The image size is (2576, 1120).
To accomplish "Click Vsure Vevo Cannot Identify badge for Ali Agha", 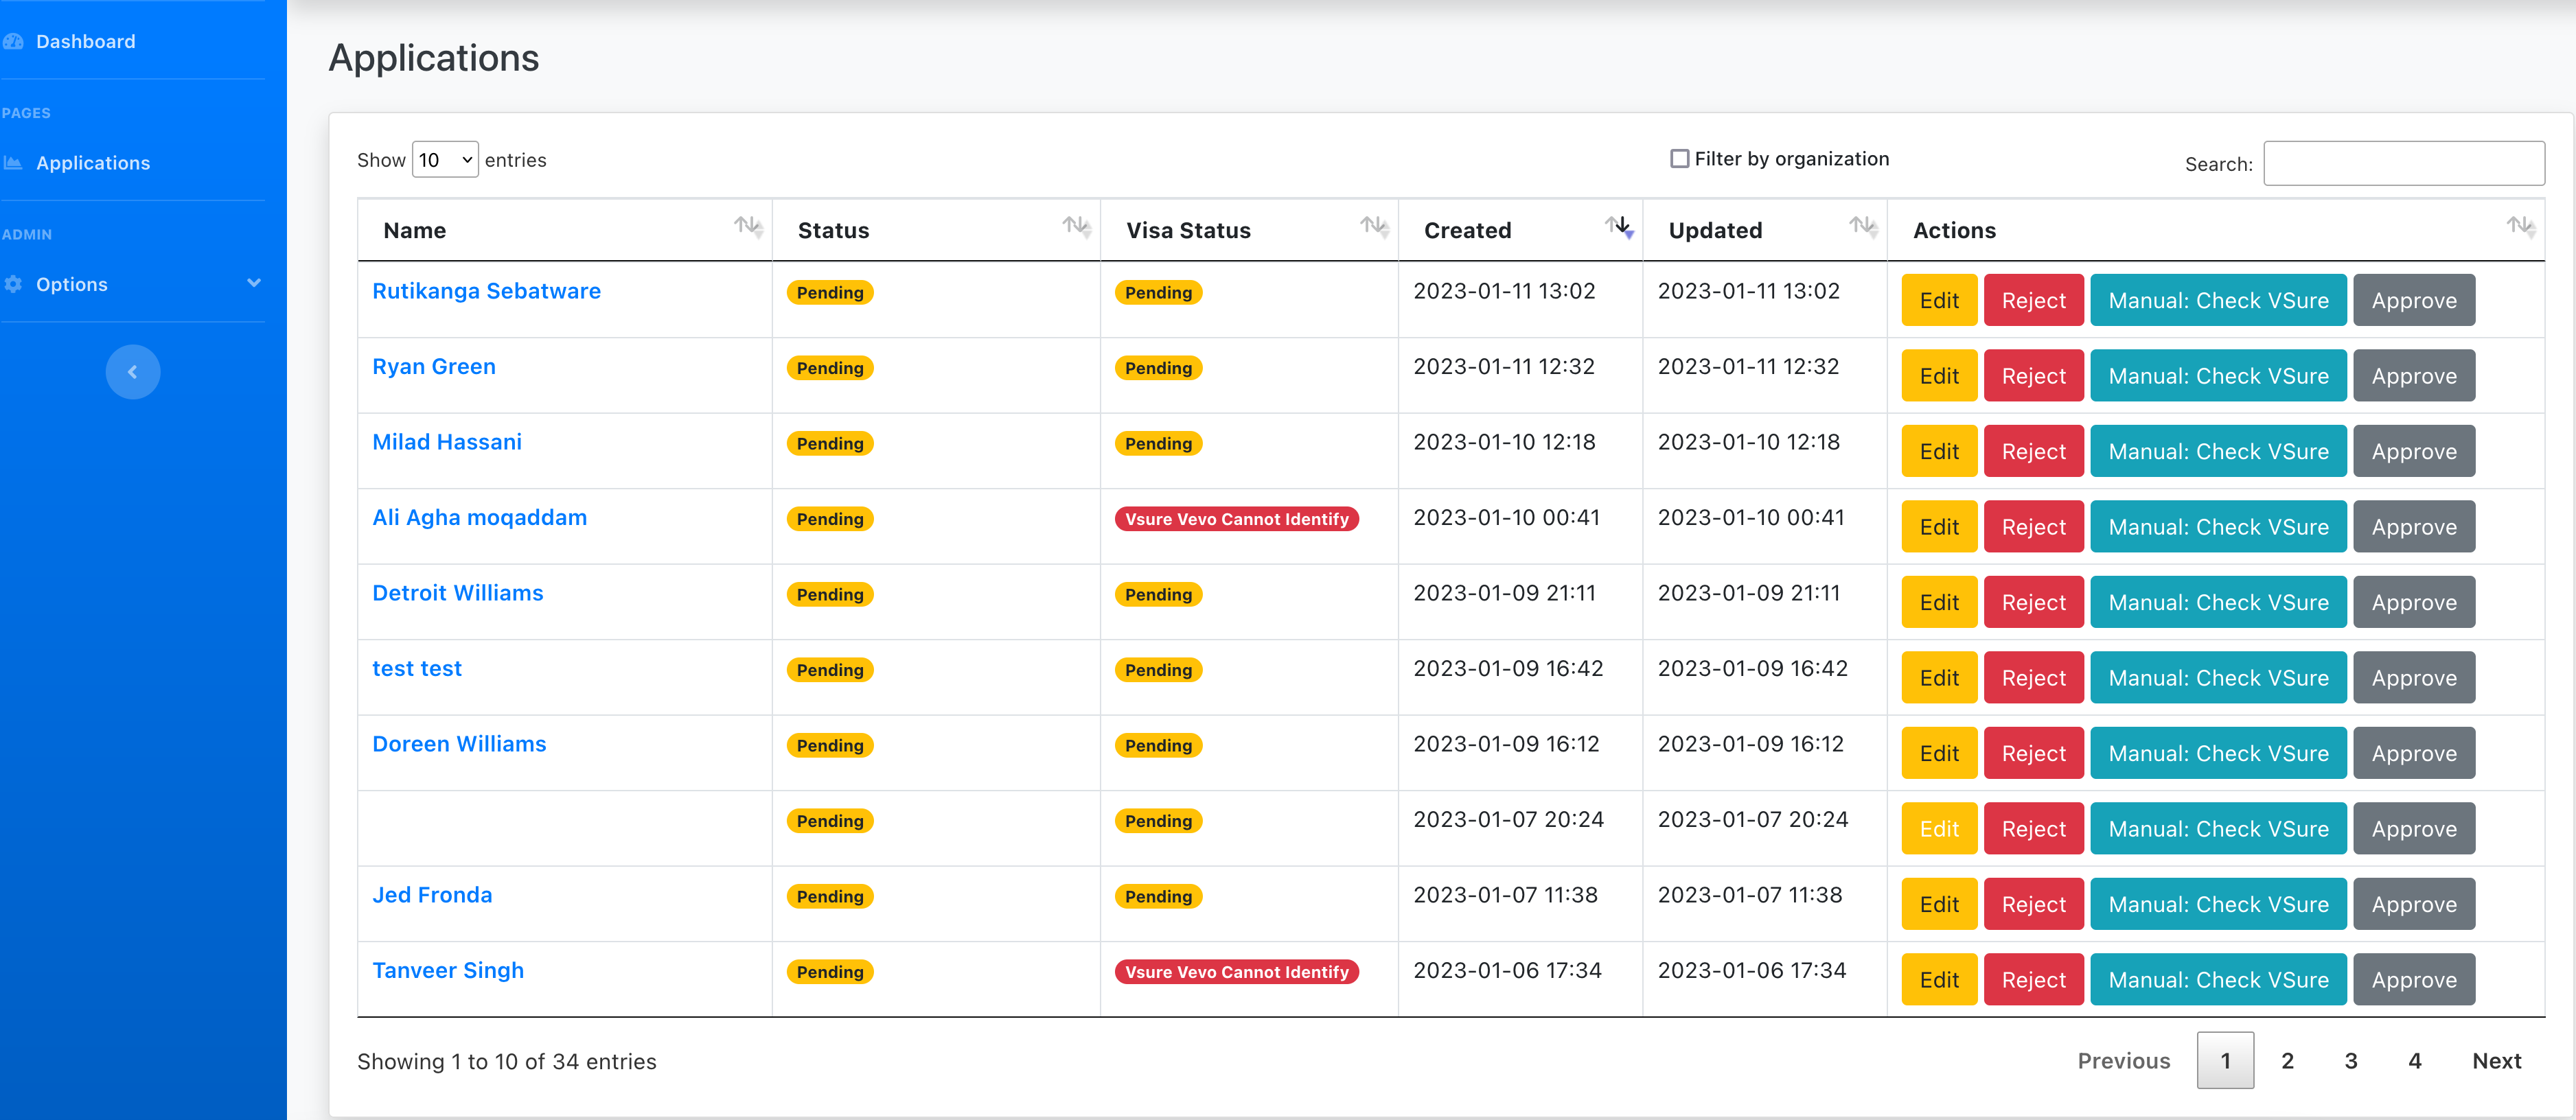I will pyautogui.click(x=1236, y=519).
